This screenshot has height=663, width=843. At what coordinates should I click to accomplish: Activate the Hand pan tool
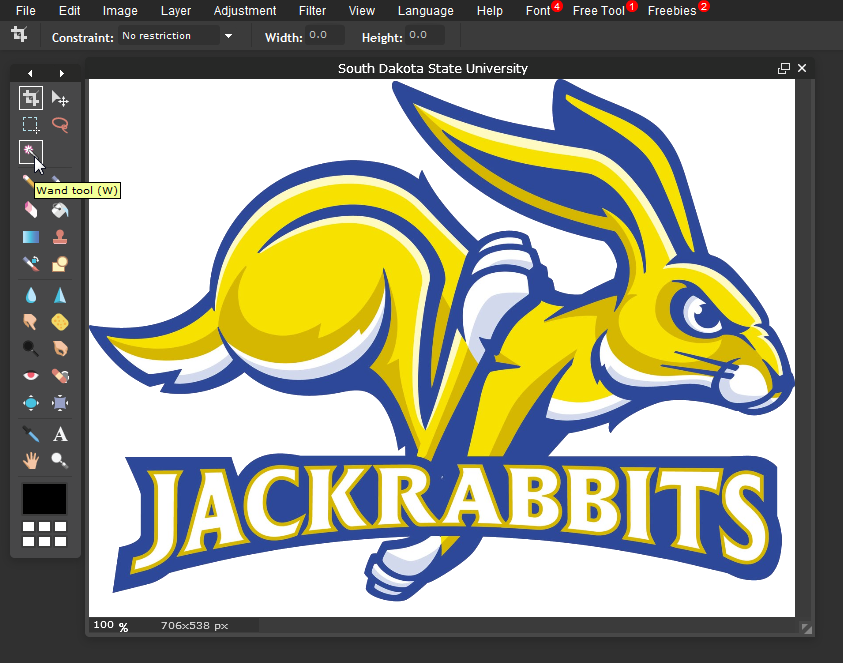31,460
